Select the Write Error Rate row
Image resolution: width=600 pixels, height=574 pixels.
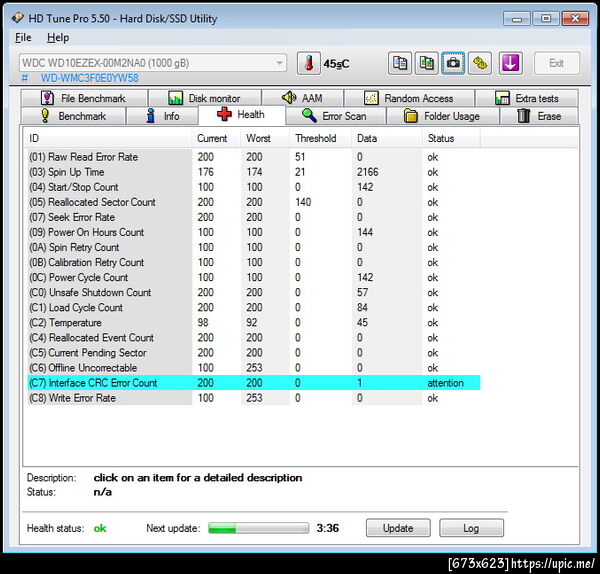(x=254, y=398)
